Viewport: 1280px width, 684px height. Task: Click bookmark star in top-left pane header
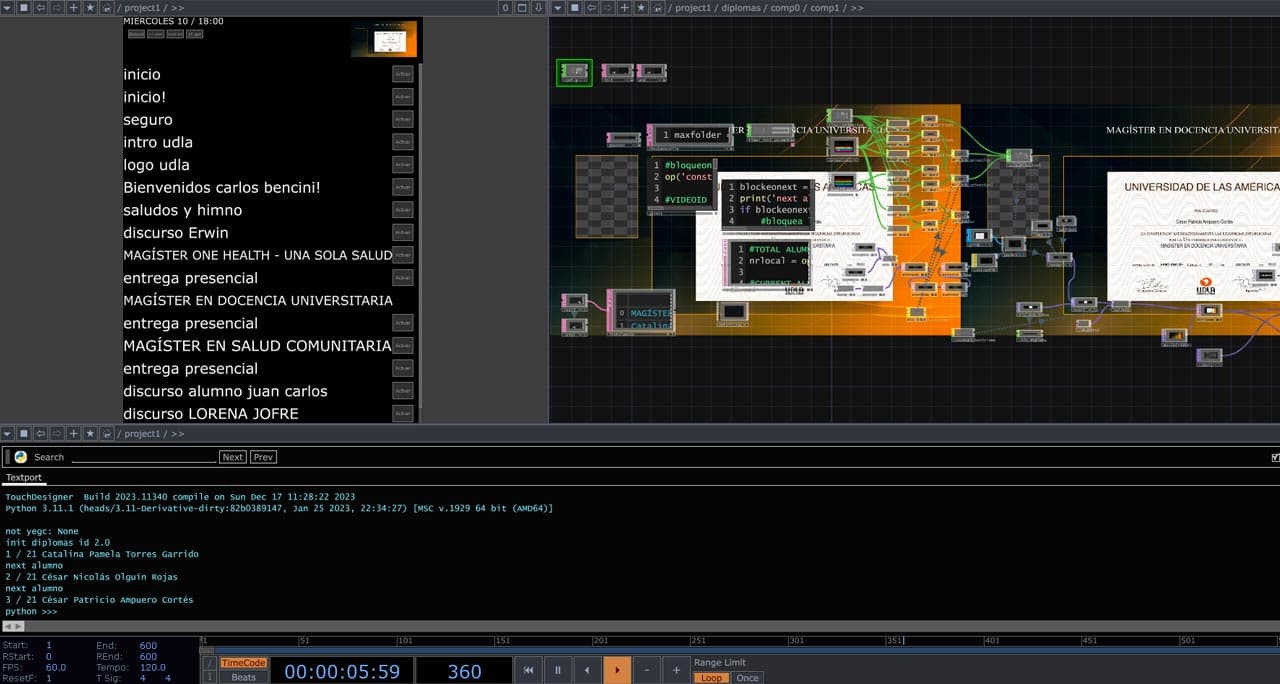(90, 7)
